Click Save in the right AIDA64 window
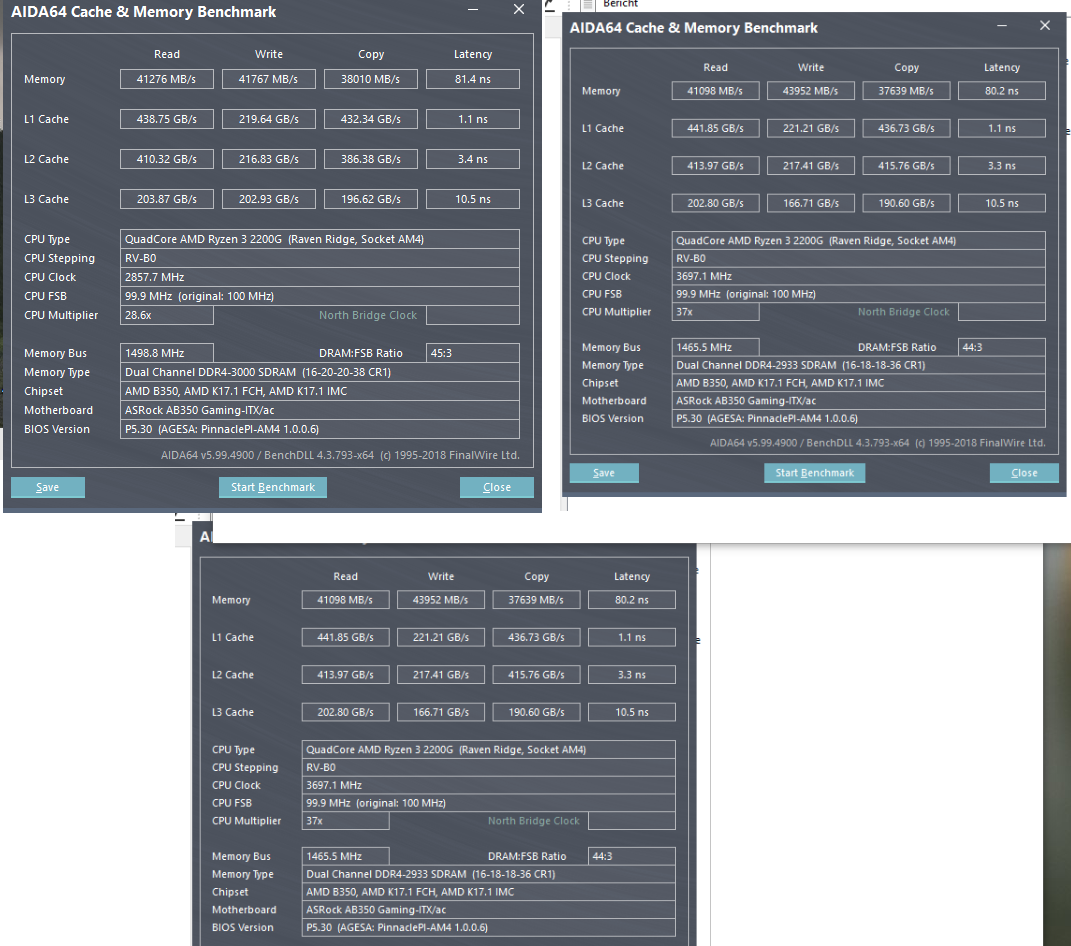The image size is (1071, 946). [604, 473]
